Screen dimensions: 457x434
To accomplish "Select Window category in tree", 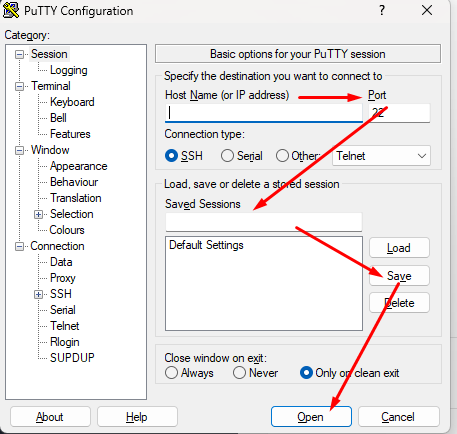I will click(x=50, y=150).
